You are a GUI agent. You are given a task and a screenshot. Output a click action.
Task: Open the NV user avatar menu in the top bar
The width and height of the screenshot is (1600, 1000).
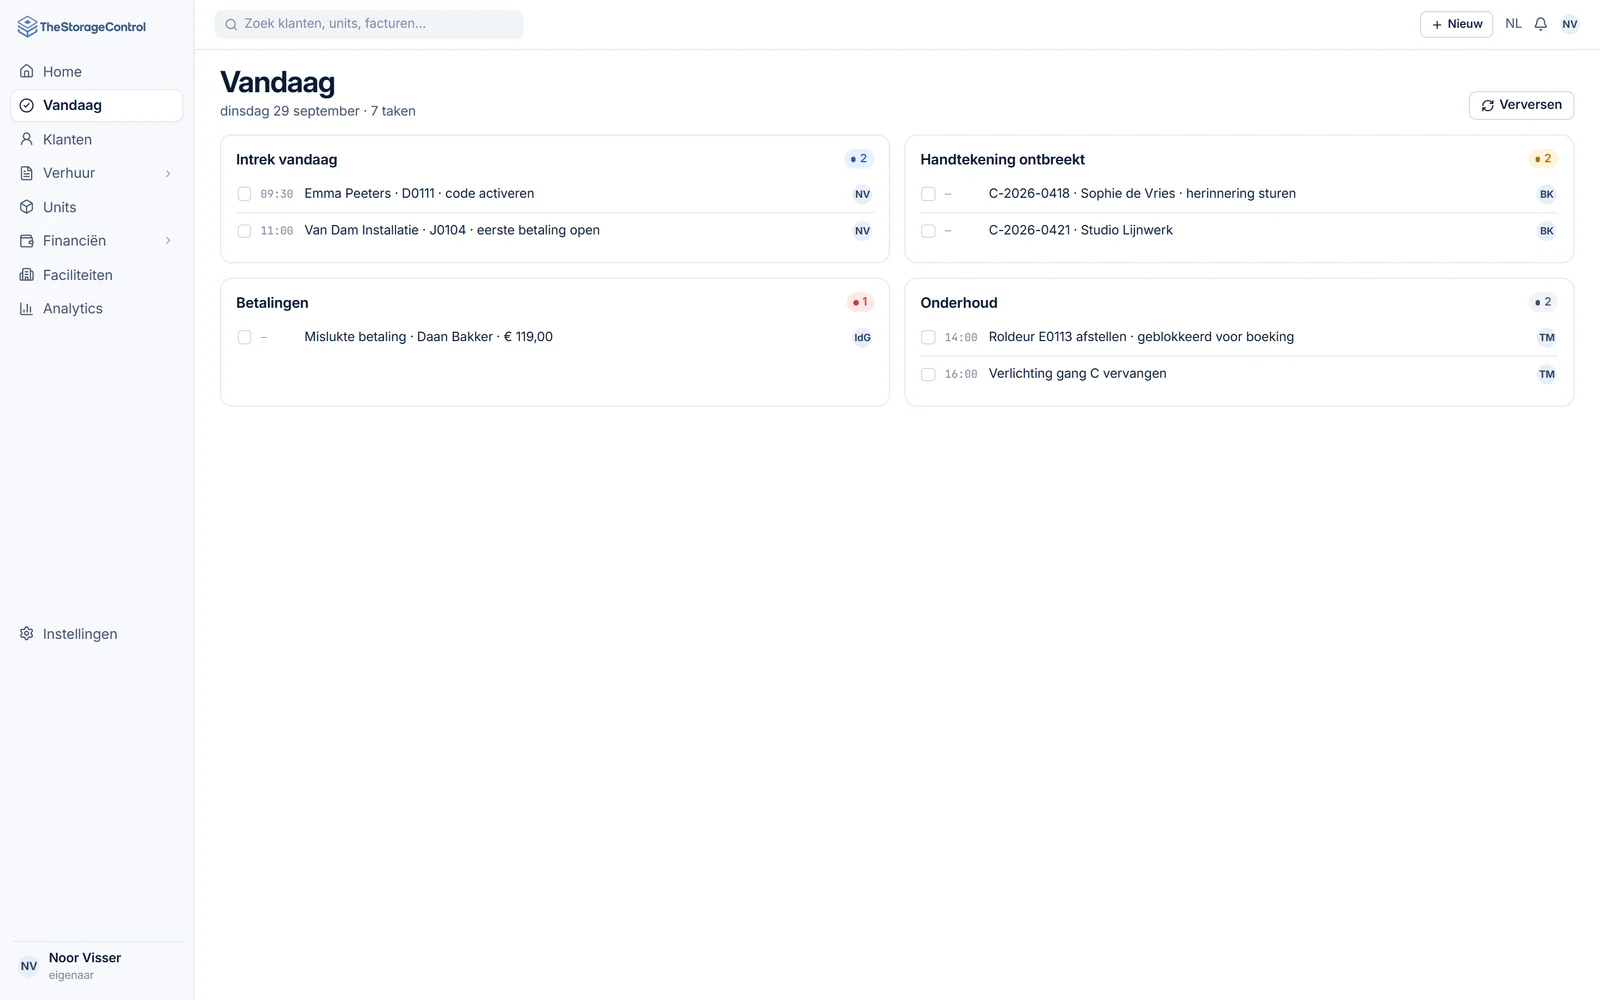click(x=1570, y=24)
